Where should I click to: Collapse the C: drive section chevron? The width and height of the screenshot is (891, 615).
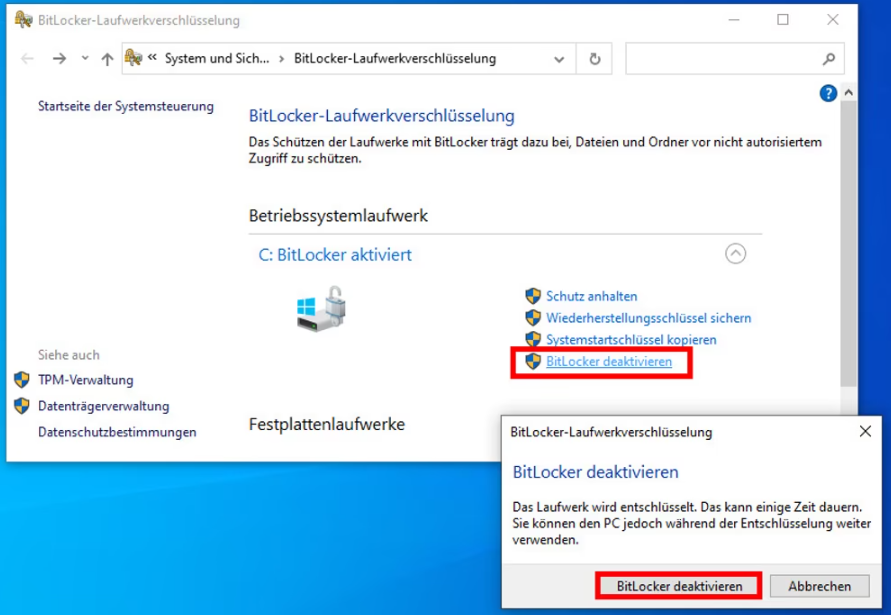(735, 254)
